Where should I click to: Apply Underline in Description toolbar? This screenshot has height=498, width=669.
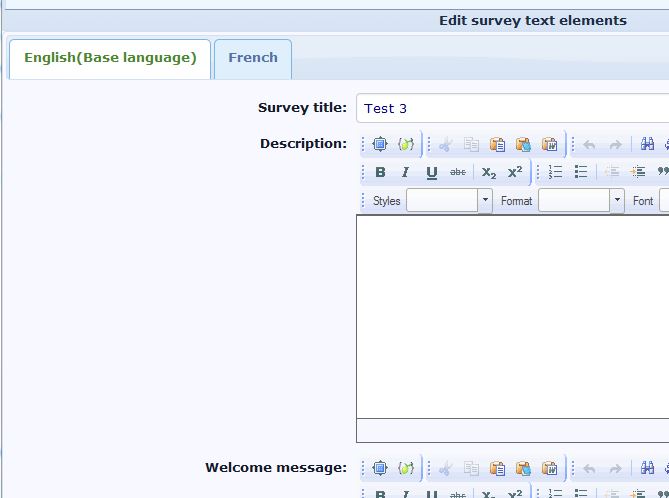click(x=432, y=172)
